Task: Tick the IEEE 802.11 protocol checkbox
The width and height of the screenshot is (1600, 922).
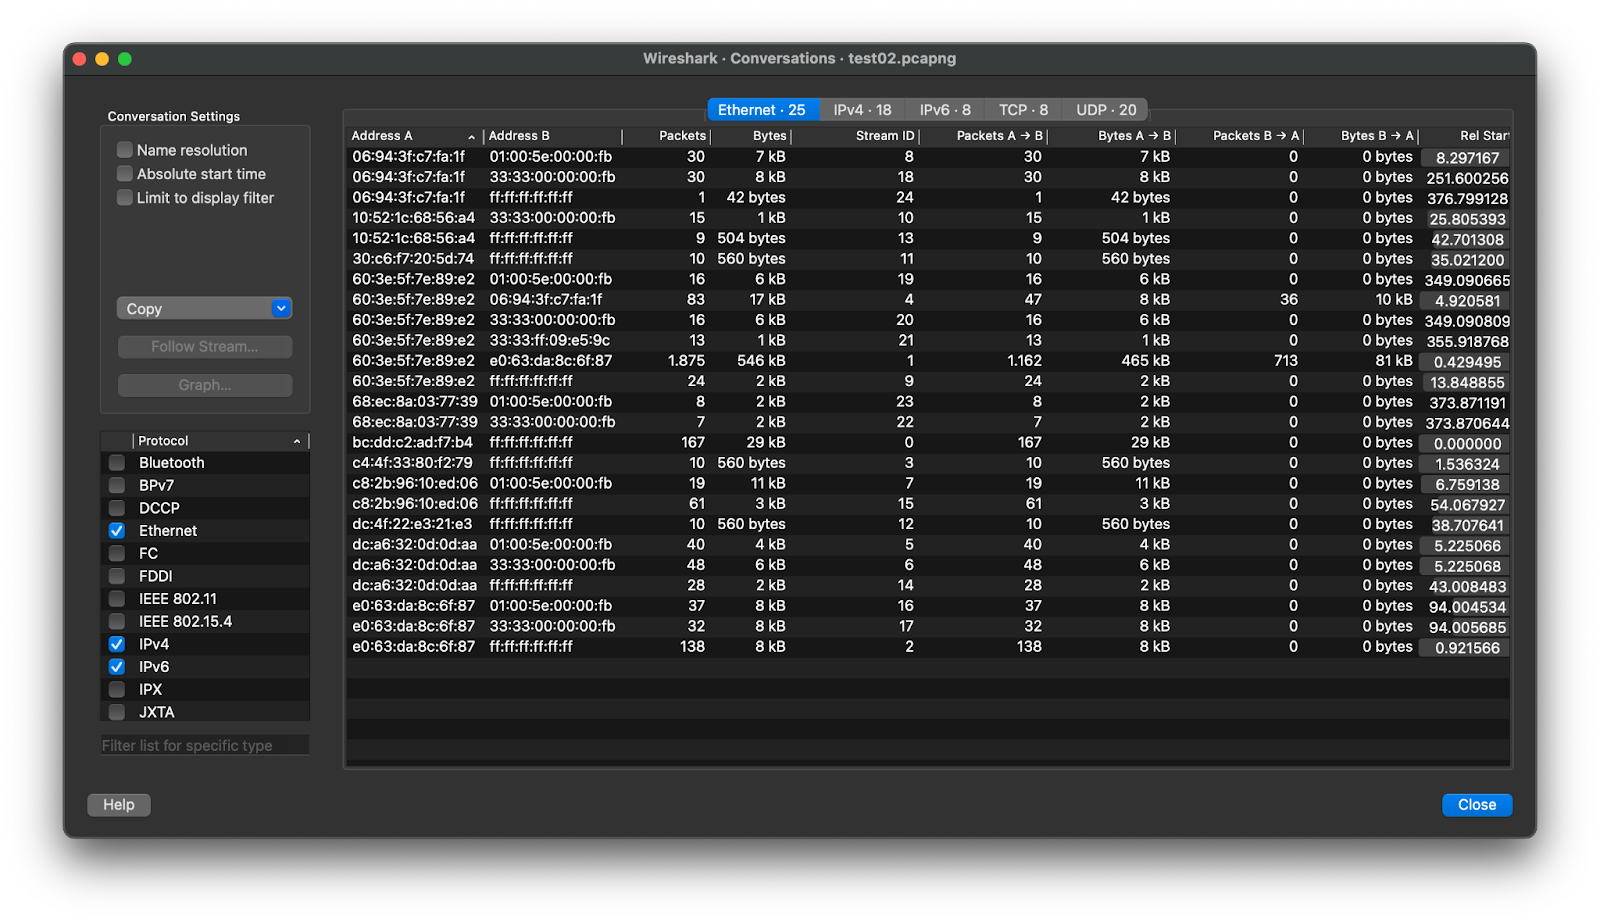Action: [x=117, y=599]
